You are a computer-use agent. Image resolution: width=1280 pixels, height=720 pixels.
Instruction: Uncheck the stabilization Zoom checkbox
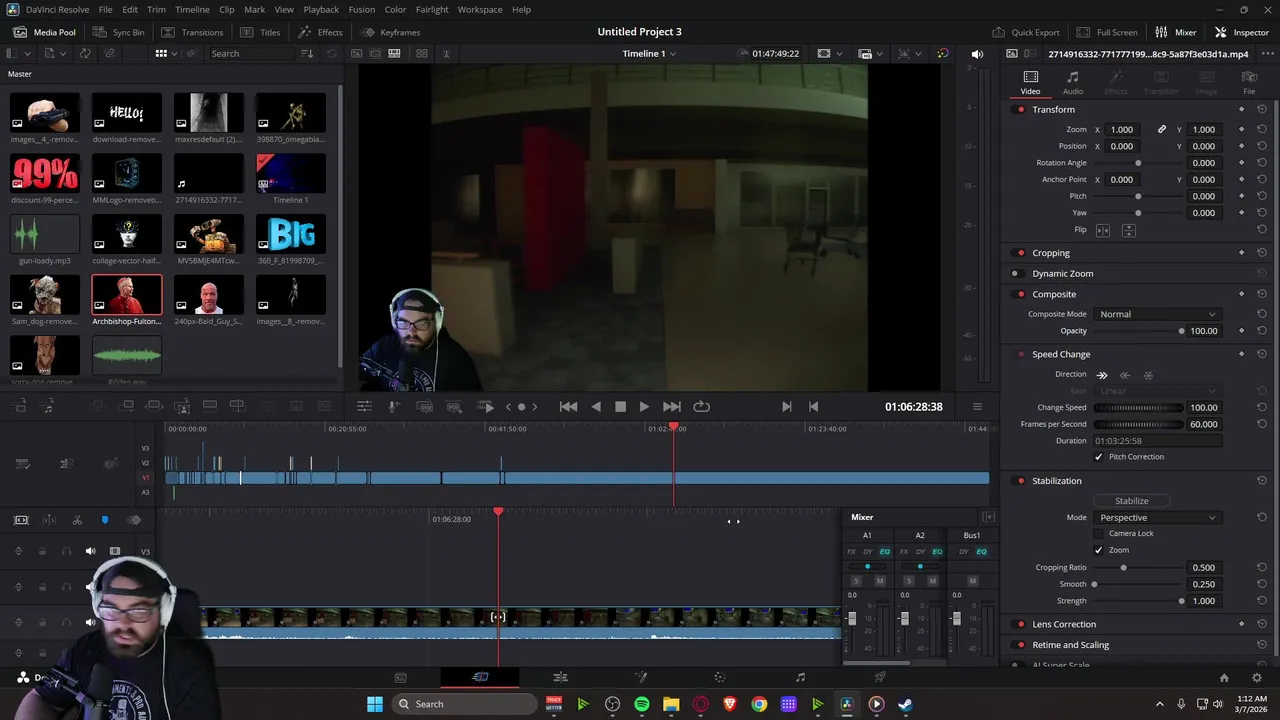click(1099, 550)
